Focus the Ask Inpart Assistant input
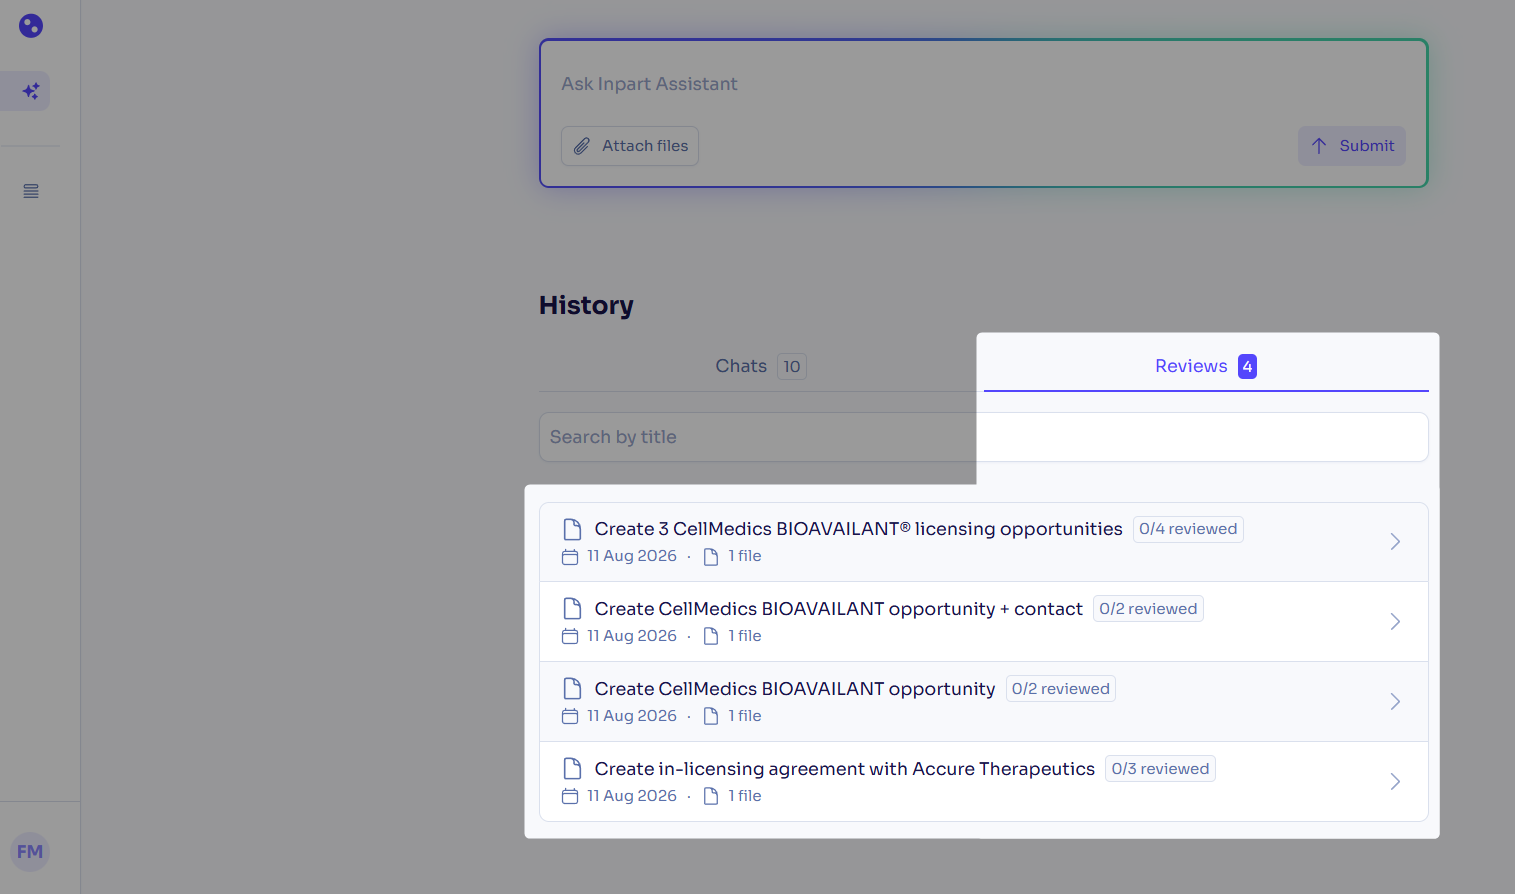 pyautogui.click(x=984, y=84)
